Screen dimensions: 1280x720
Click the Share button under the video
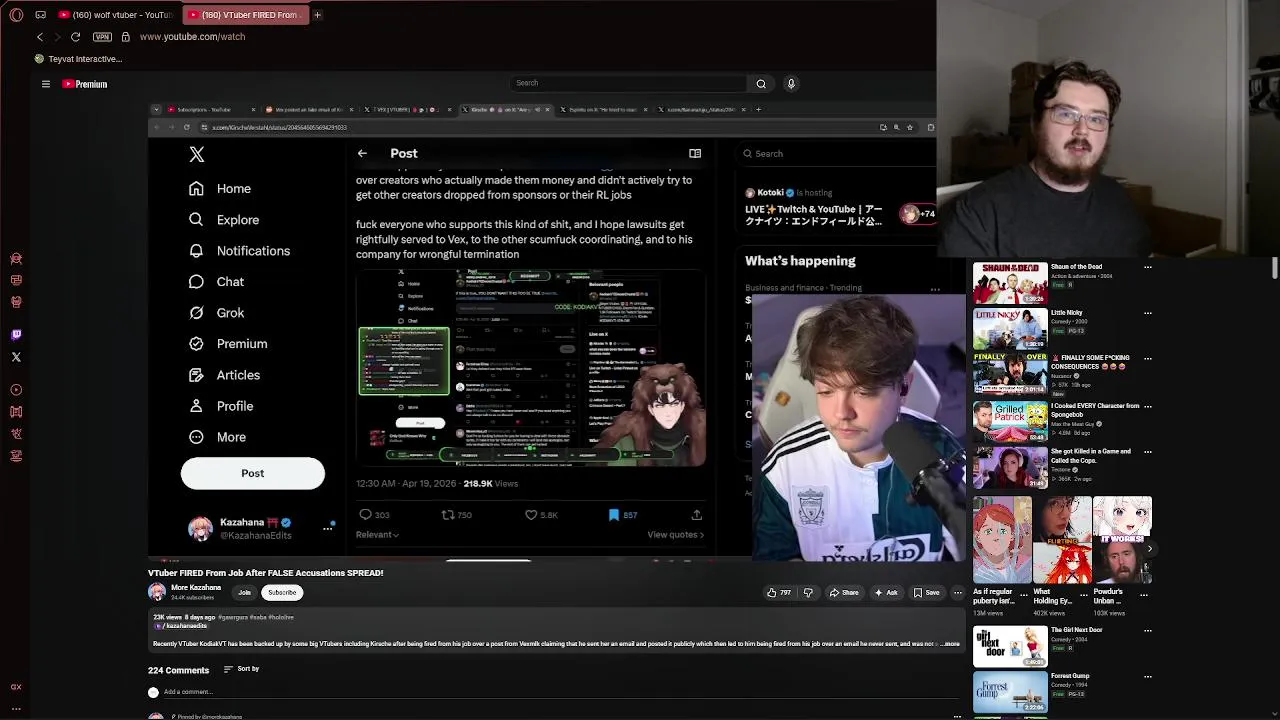pyautogui.click(x=844, y=592)
